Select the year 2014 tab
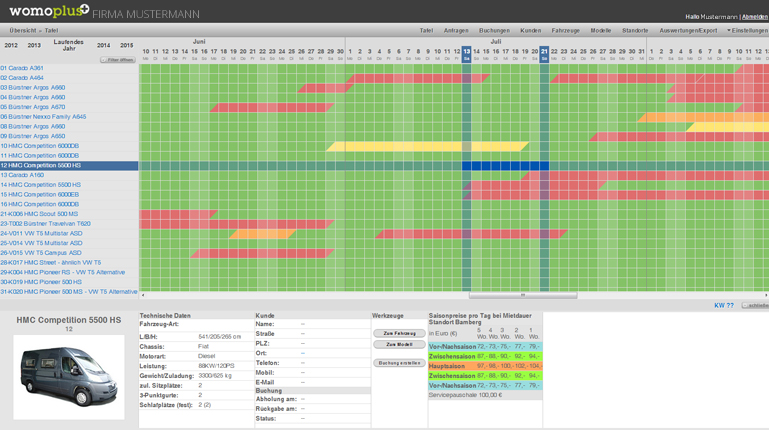769x430 pixels. 103,45
